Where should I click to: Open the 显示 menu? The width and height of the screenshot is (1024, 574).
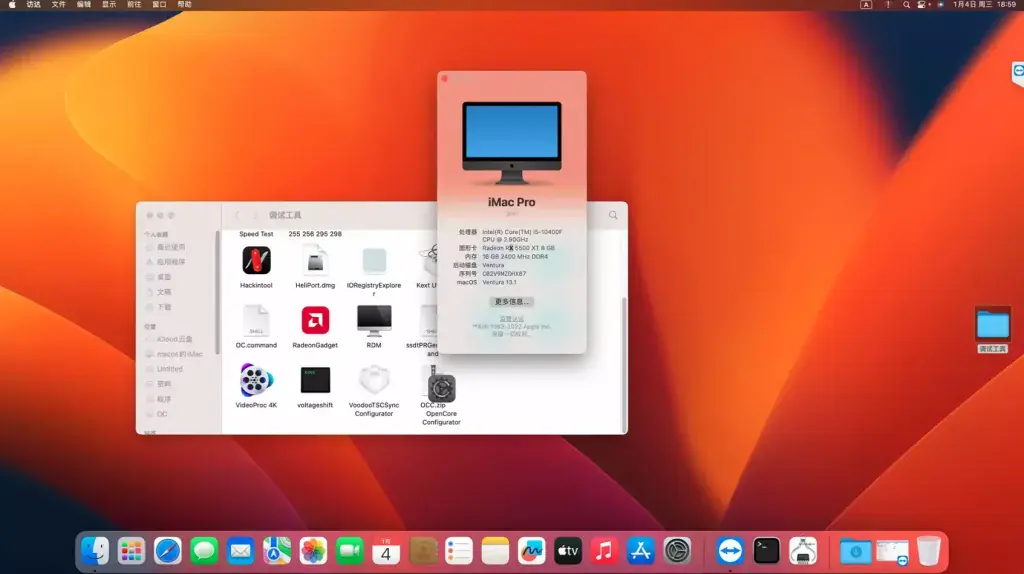click(x=109, y=5)
